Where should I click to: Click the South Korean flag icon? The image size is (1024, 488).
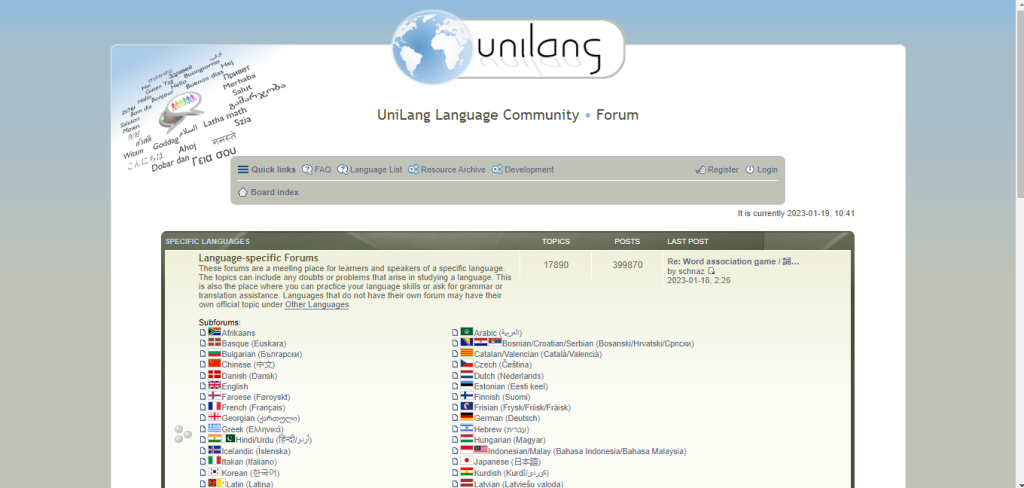[214, 472]
